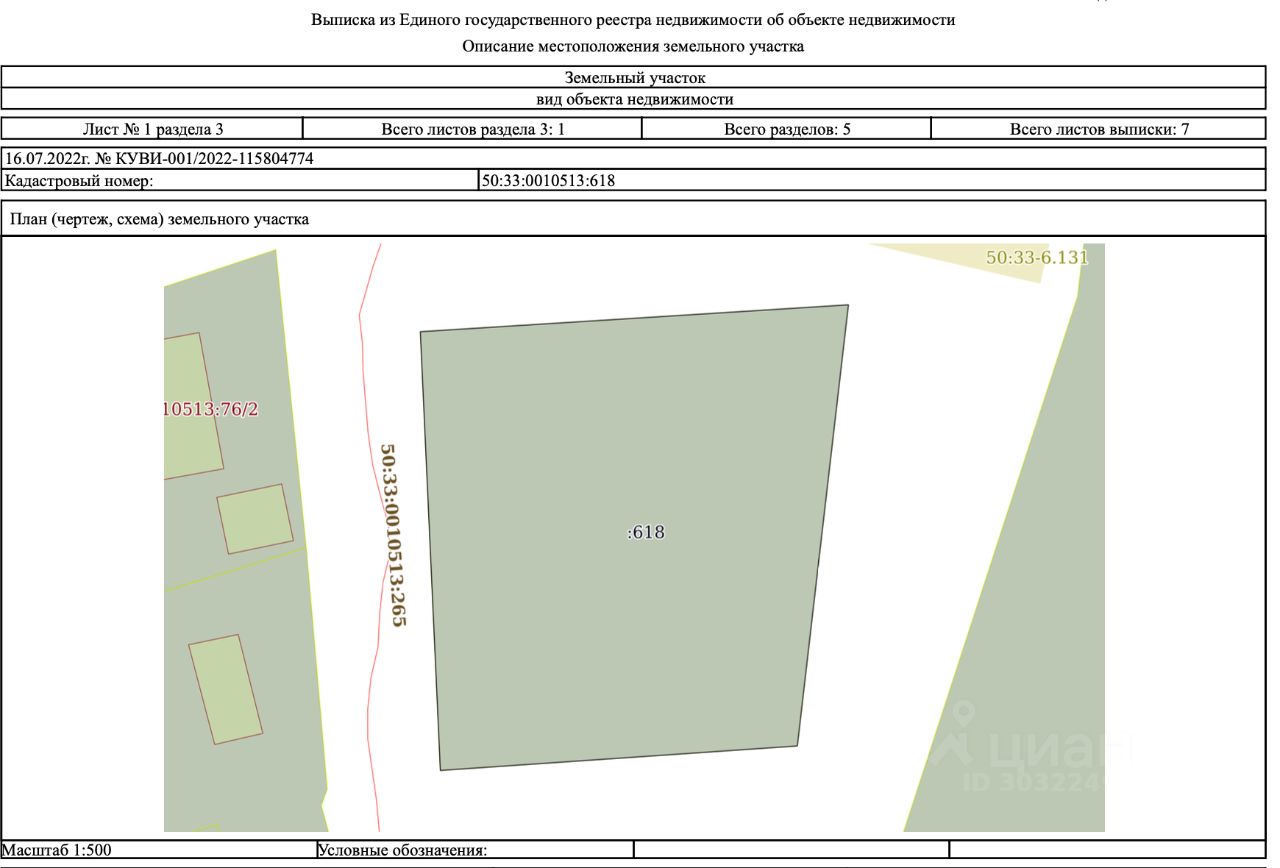Select the 'Лист № 1 раздела 3' cell
Image resolution: width=1280 pixels, height=868 pixels.
(x=152, y=129)
